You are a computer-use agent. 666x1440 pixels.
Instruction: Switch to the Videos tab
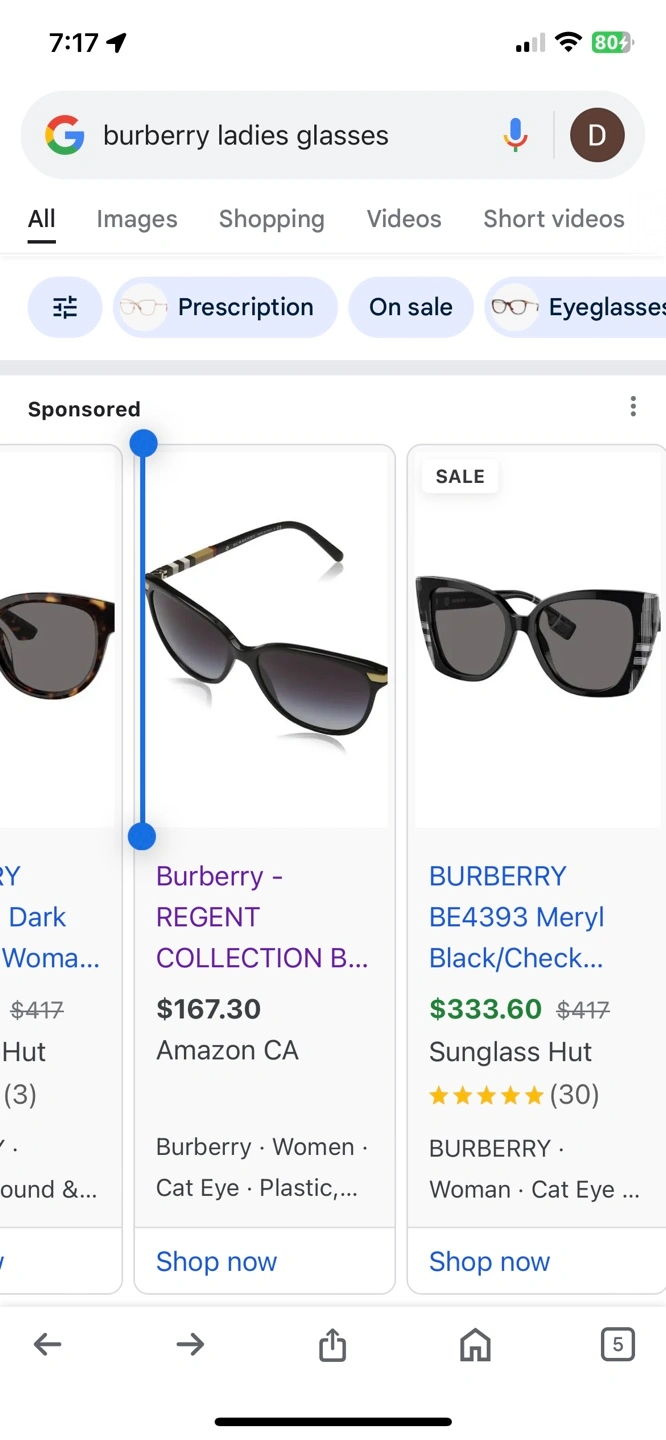404,219
